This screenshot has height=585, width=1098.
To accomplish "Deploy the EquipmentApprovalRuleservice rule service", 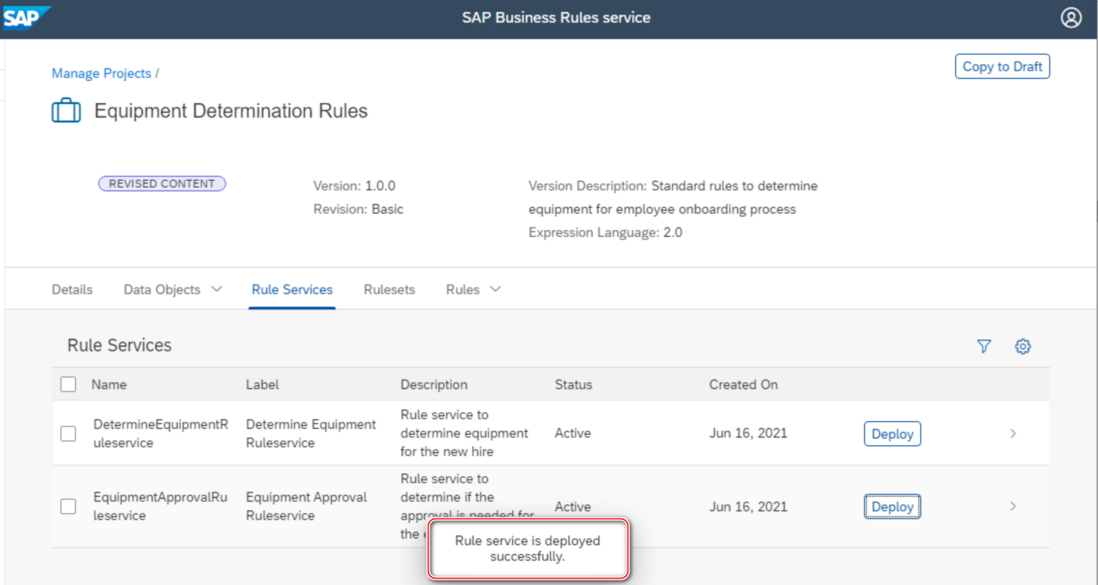I will pyautogui.click(x=892, y=507).
